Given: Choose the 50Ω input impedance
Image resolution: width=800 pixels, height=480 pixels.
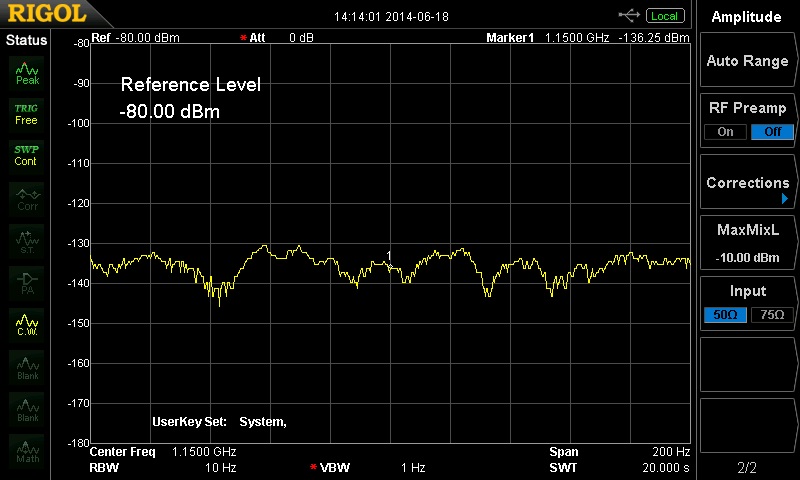Looking at the screenshot, I should [725, 315].
